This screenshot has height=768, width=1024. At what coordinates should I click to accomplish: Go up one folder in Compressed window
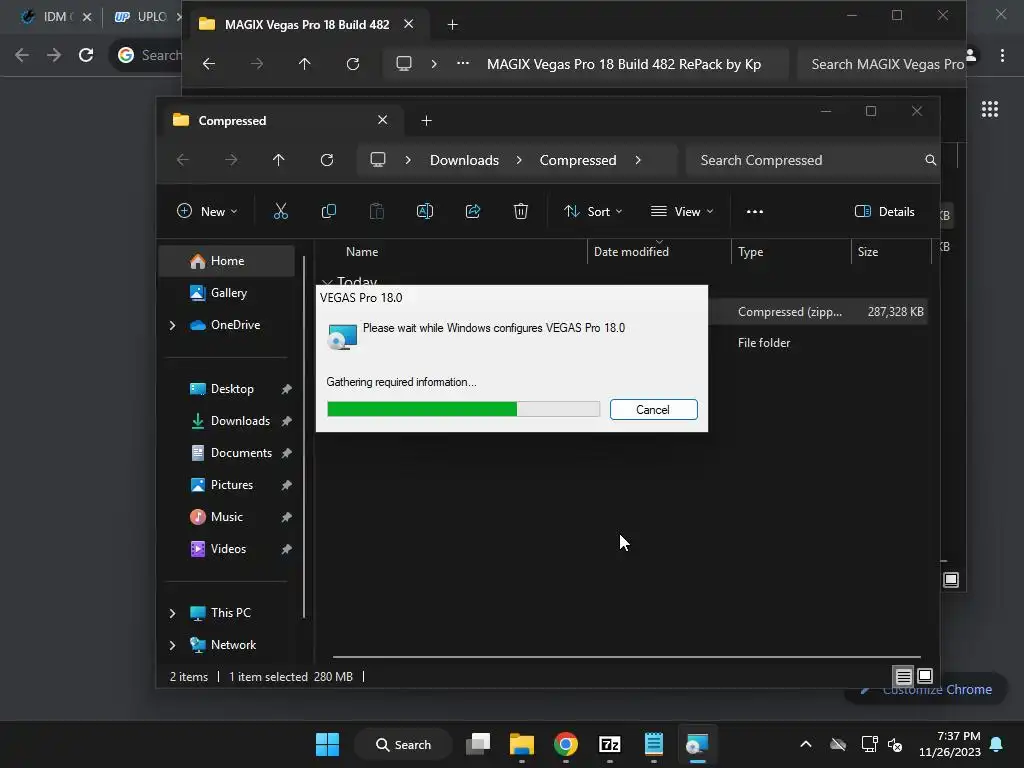(279, 160)
